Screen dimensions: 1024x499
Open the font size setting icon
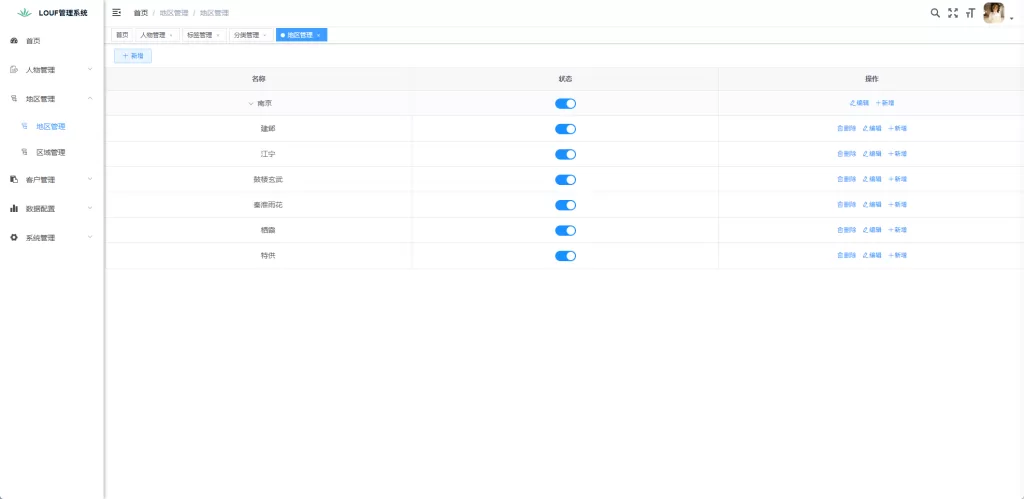click(x=970, y=13)
